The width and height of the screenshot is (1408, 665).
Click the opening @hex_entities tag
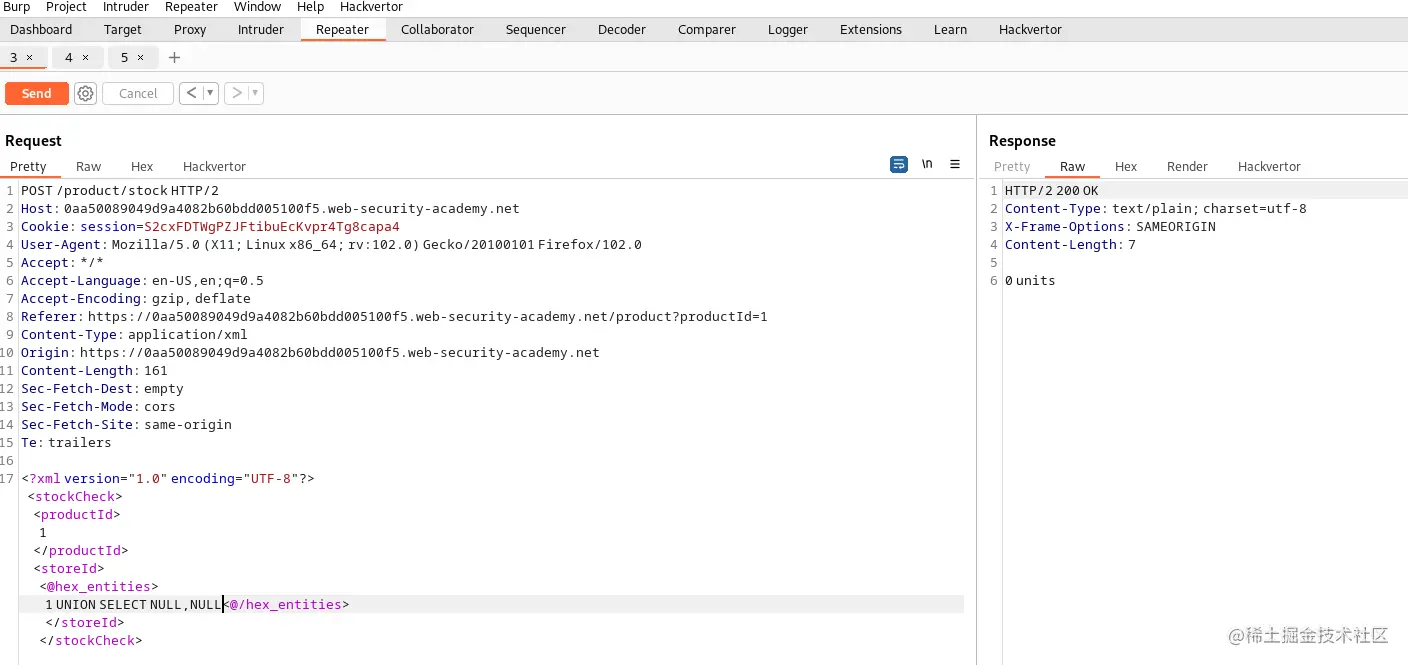(99, 586)
